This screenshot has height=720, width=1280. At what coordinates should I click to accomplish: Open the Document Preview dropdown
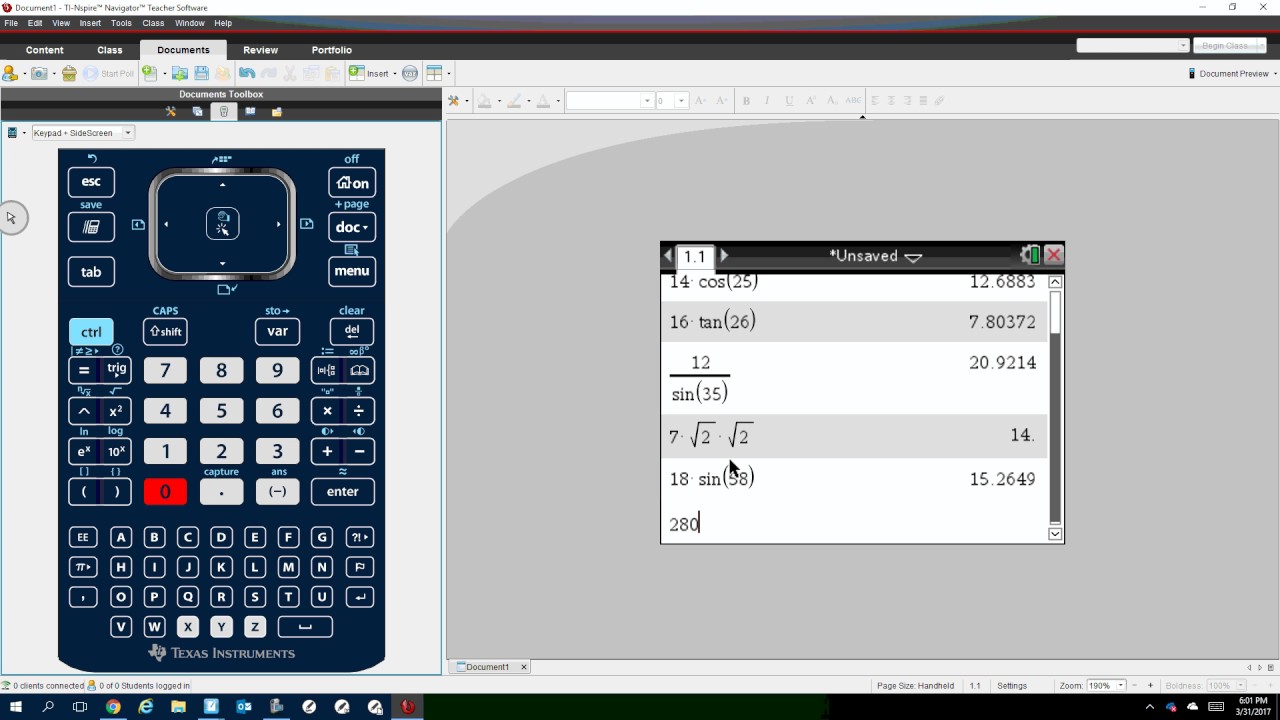1233,74
